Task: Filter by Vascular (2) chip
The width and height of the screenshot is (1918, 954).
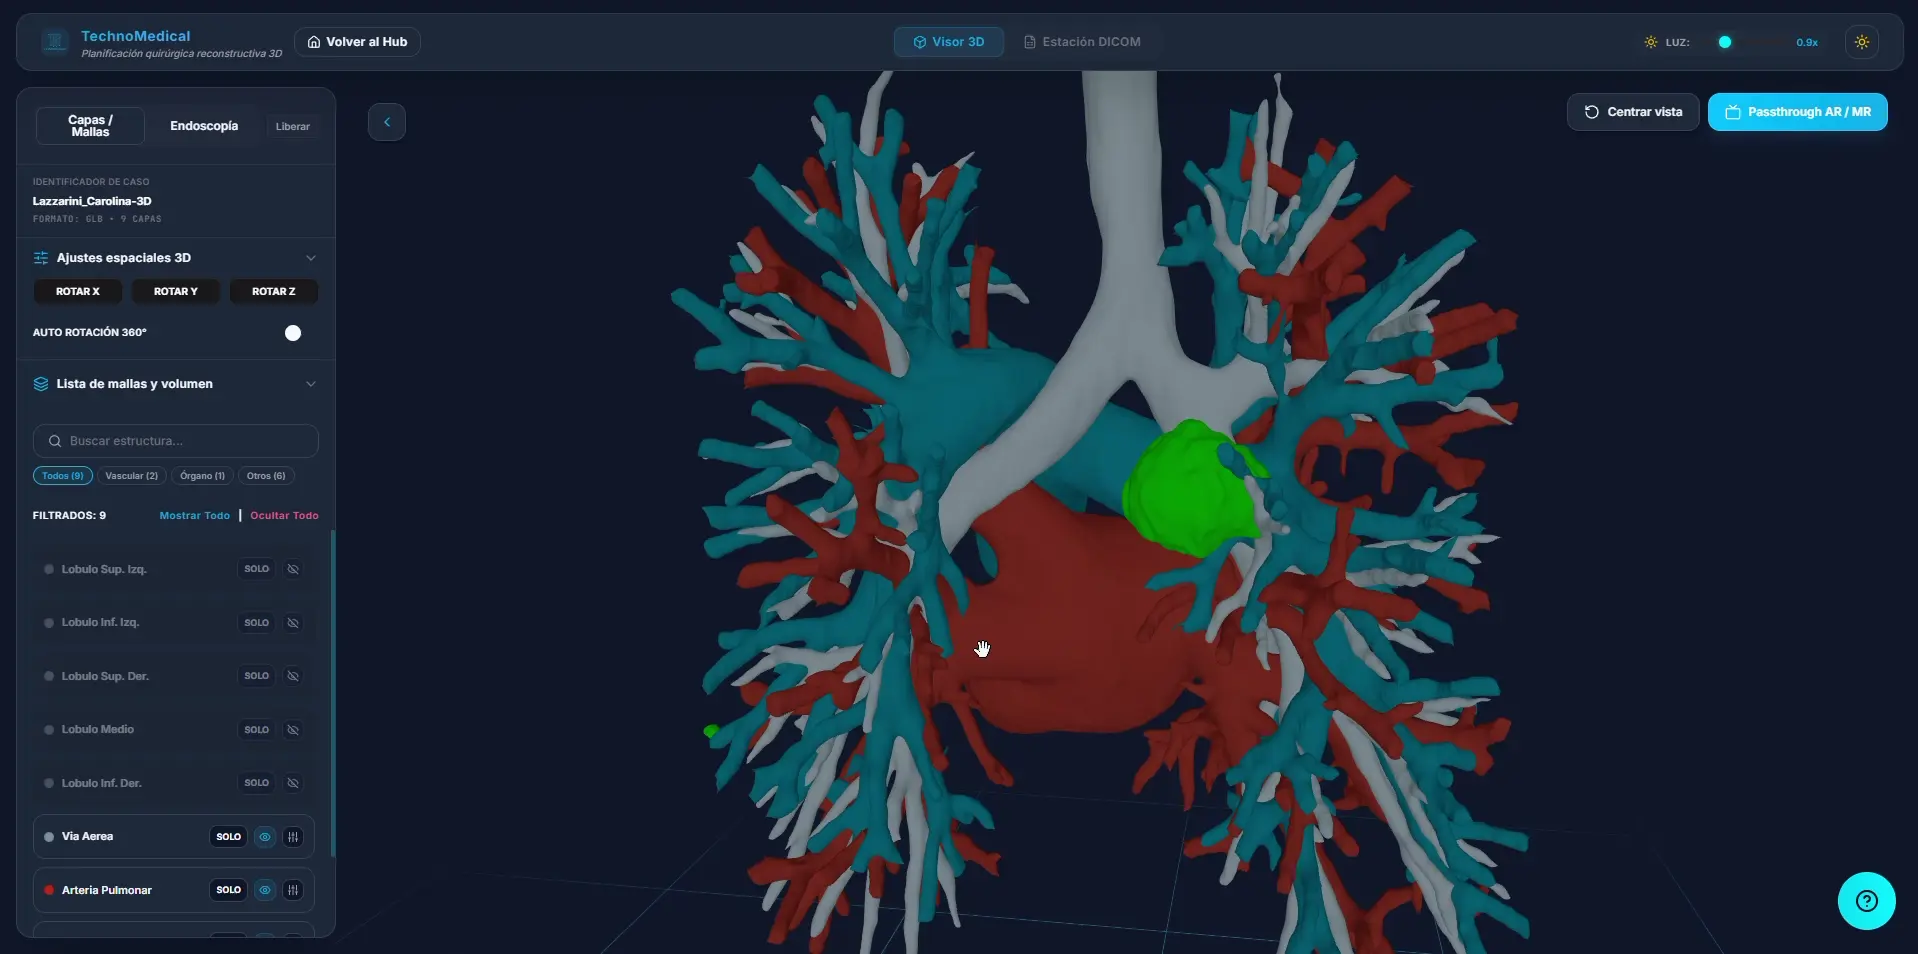Action: (132, 476)
